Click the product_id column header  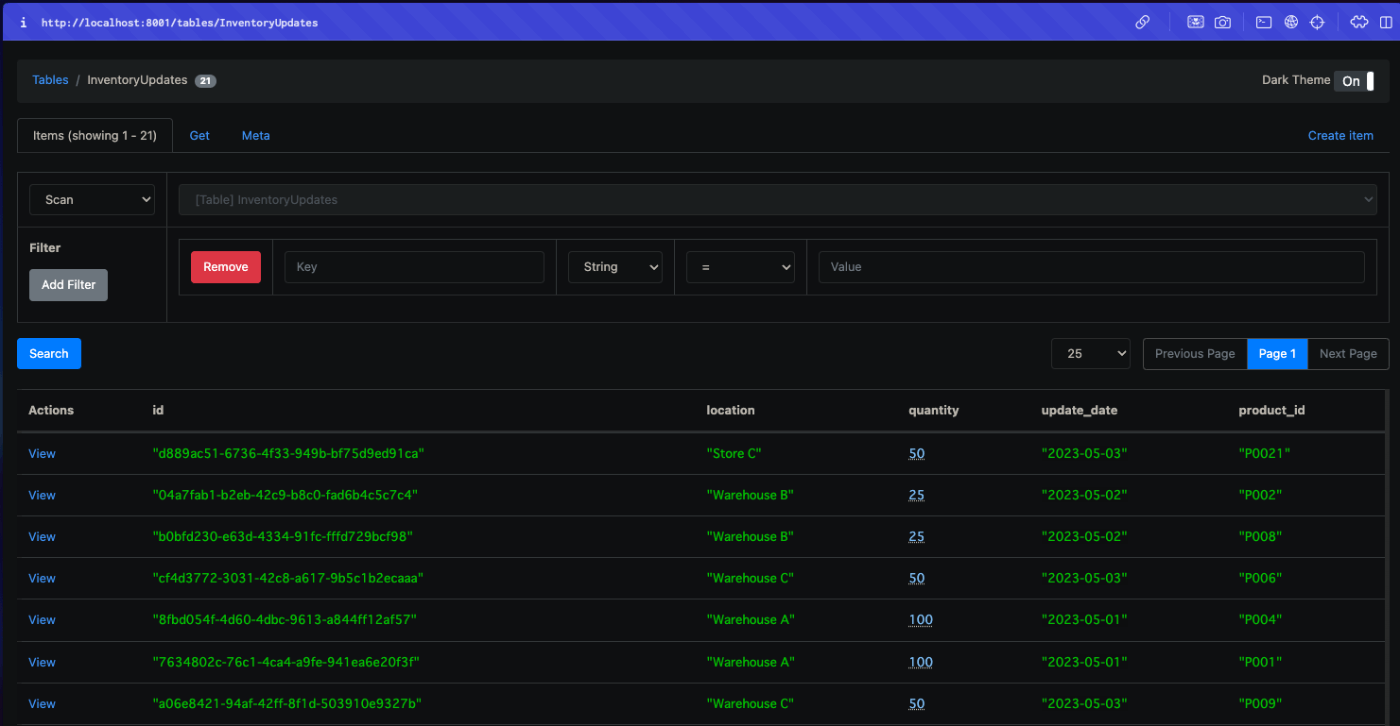(1271, 410)
